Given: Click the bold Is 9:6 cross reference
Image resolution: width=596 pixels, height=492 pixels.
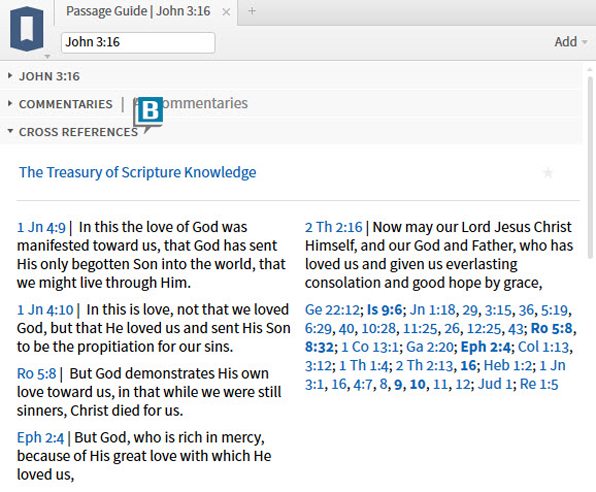Looking at the screenshot, I should click(385, 310).
